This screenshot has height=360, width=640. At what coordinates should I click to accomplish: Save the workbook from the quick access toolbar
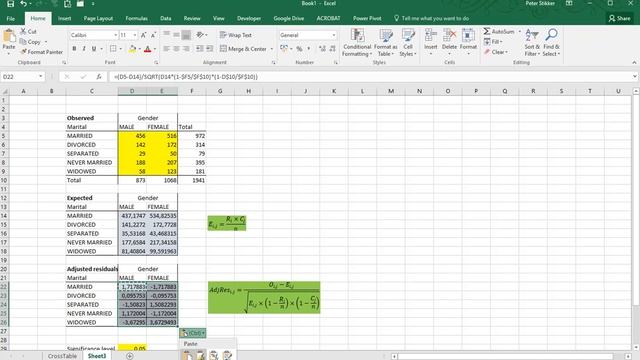pyautogui.click(x=10, y=4)
